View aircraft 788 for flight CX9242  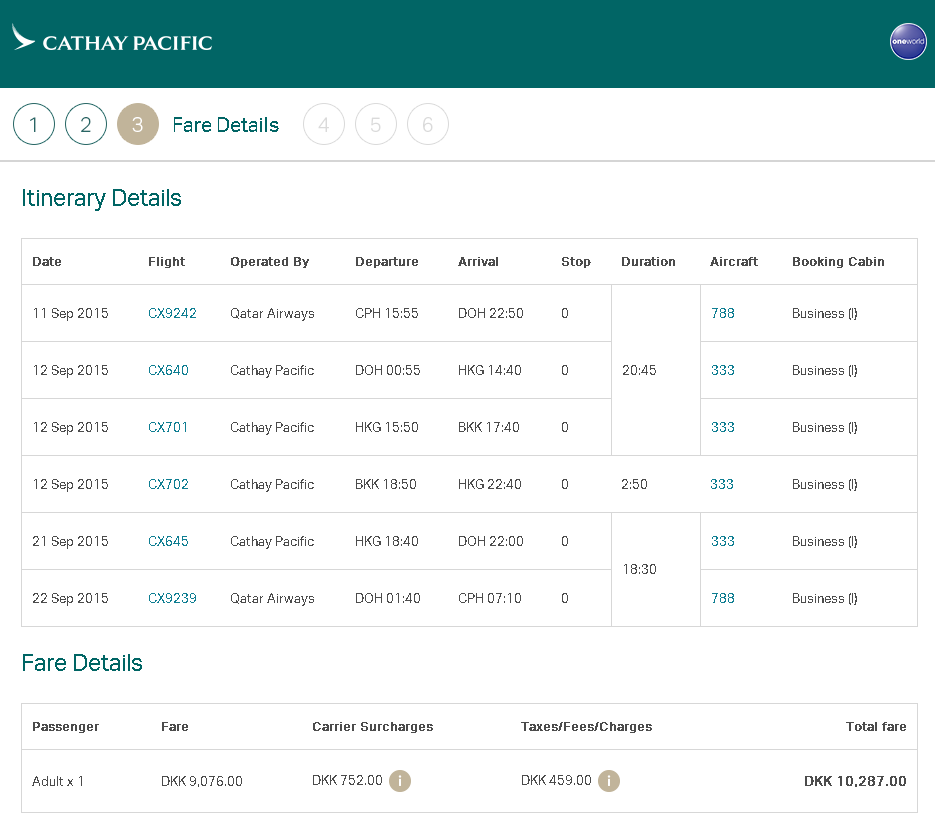coord(722,313)
